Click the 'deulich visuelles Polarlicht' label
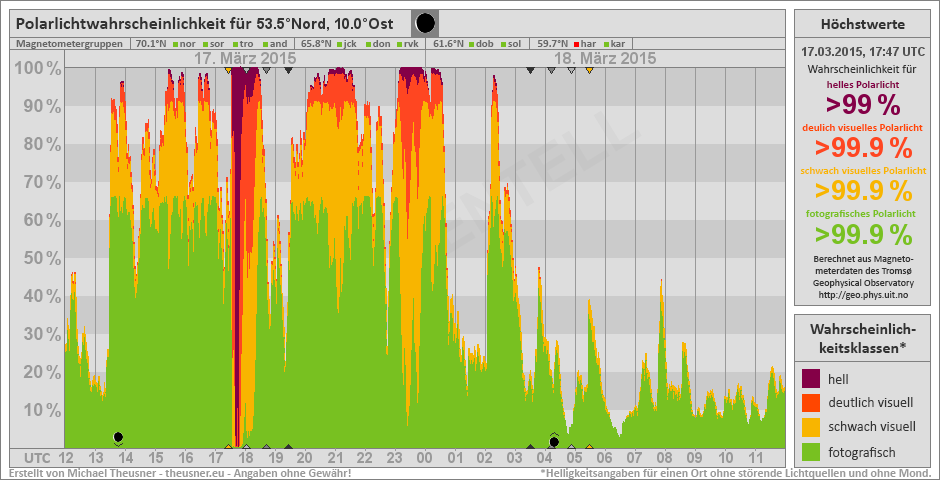 click(x=863, y=128)
